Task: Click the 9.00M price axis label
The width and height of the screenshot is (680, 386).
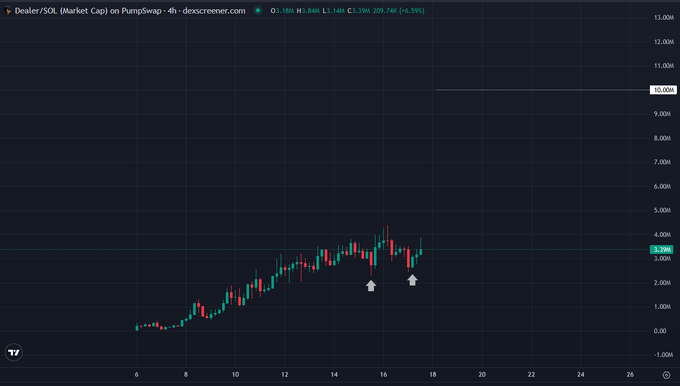Action: pyautogui.click(x=662, y=114)
